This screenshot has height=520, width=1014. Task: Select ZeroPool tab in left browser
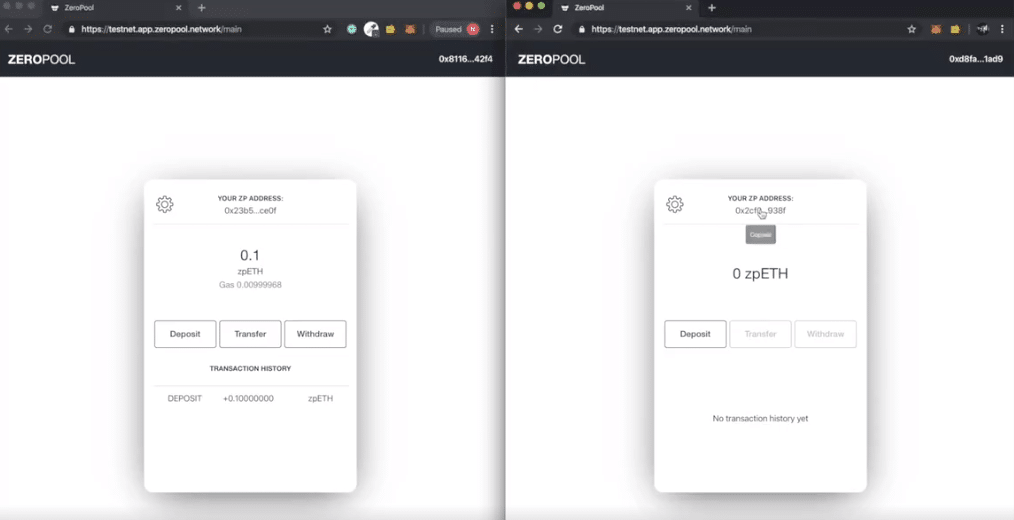coord(115,8)
